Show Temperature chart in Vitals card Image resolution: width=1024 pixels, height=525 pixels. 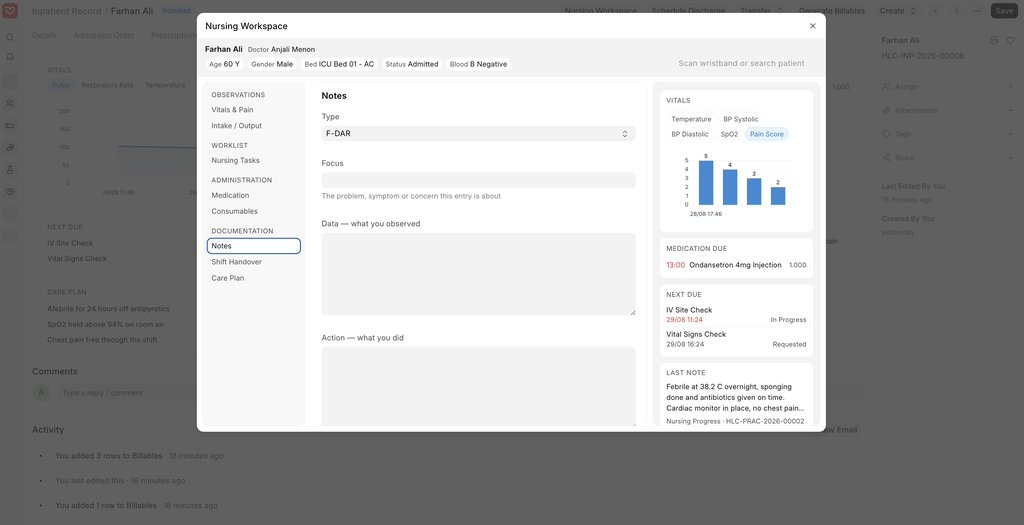click(x=691, y=119)
